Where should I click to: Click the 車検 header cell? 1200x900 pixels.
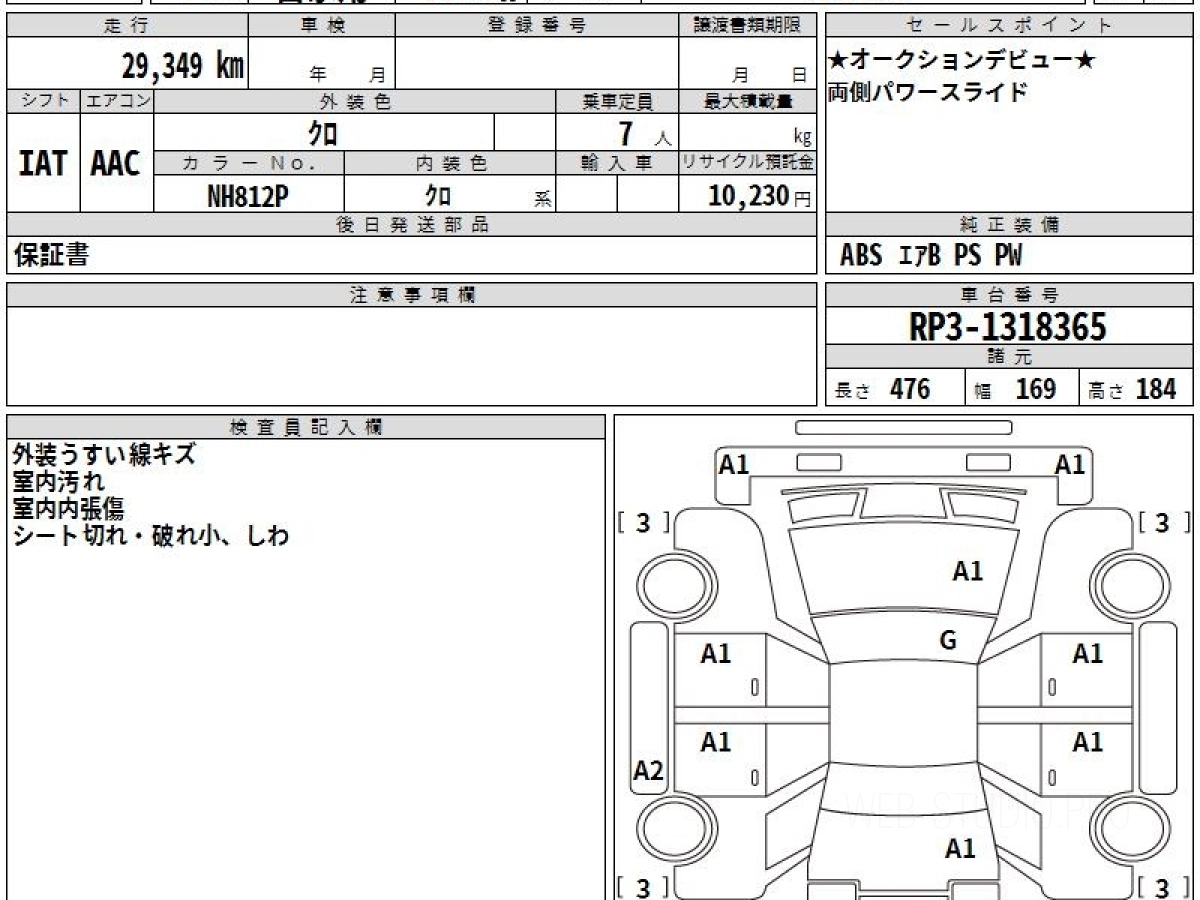tap(322, 26)
